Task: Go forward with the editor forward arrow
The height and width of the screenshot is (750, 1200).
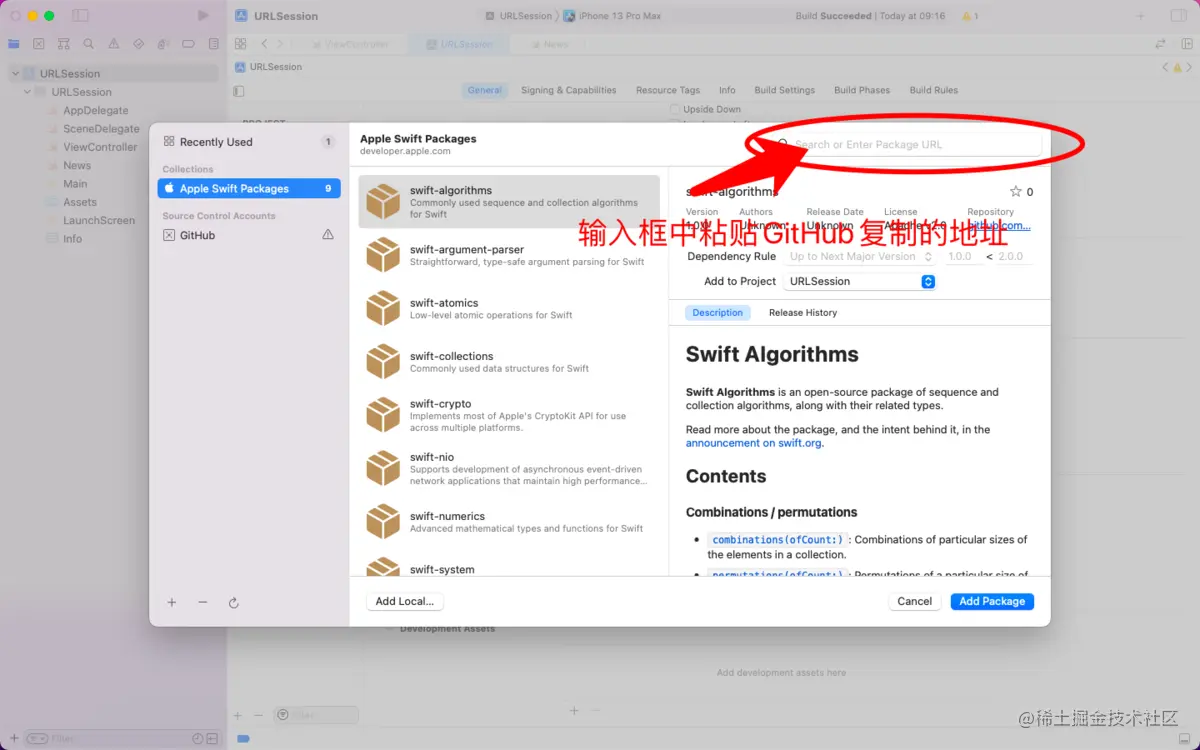Action: point(281,44)
